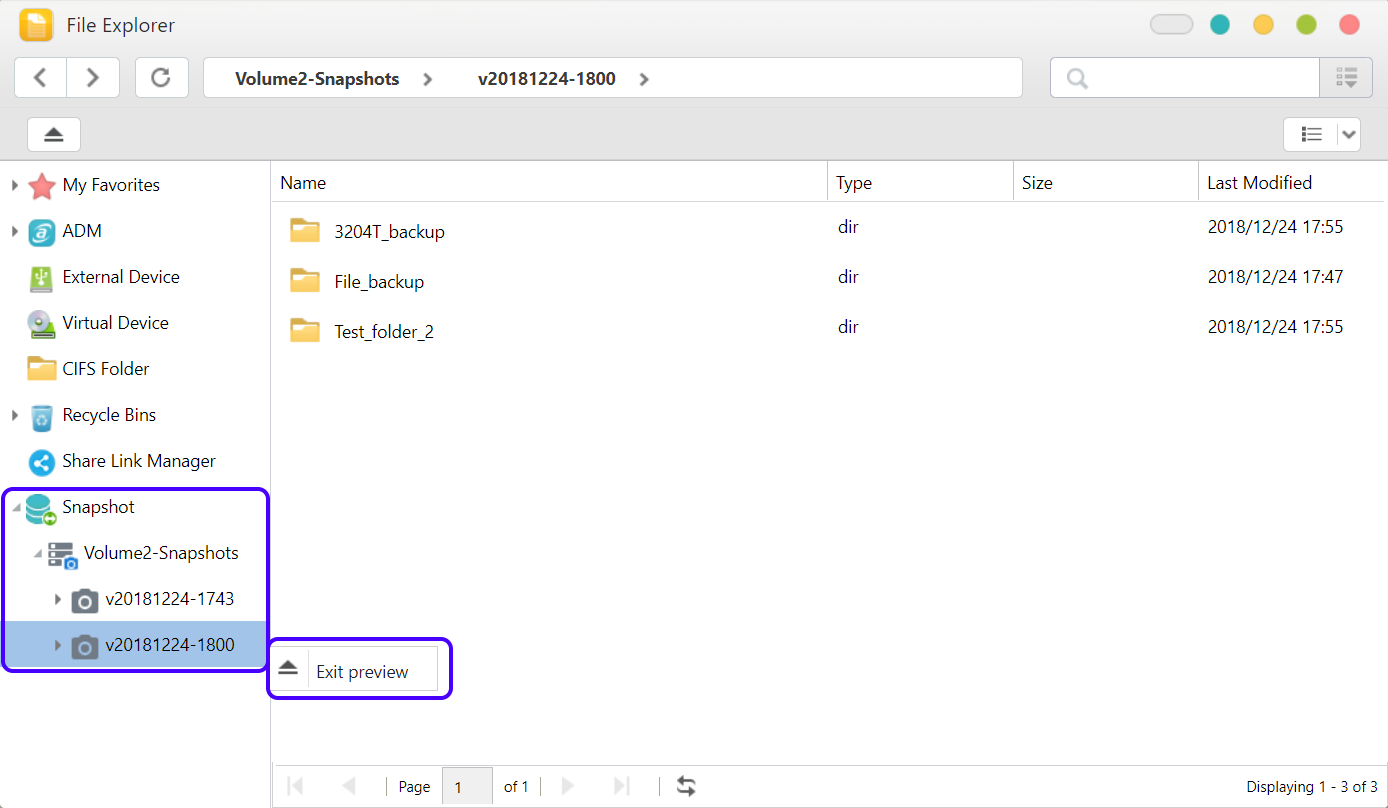Screen dimensions: 1388x808
Task: Open the Virtual Device item
Action: coord(115,323)
